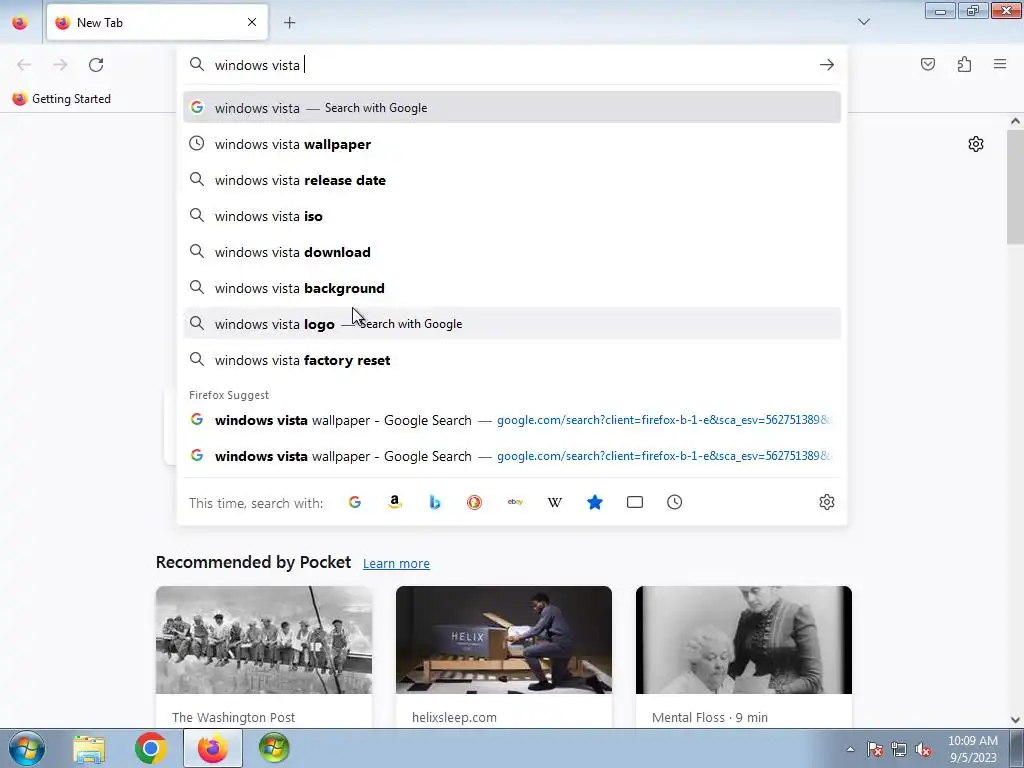Viewport: 1024px width, 768px height.
Task: Open the green Windows icon taskbar app
Action: click(x=274, y=748)
